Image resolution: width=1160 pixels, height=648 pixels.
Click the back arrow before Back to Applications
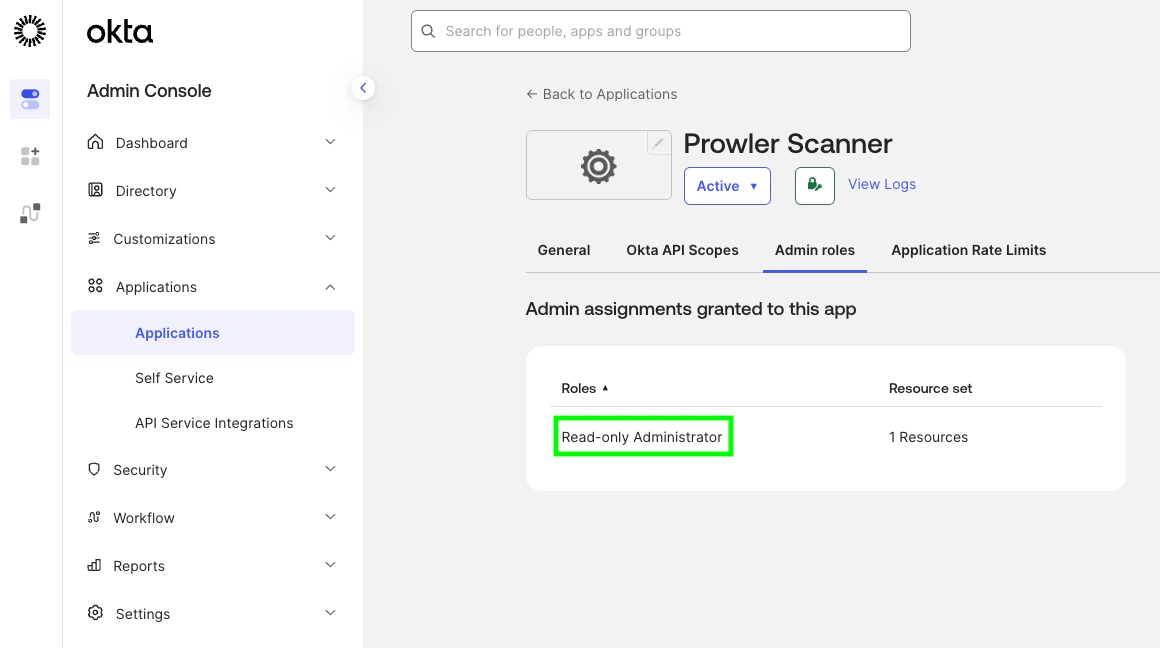point(531,94)
